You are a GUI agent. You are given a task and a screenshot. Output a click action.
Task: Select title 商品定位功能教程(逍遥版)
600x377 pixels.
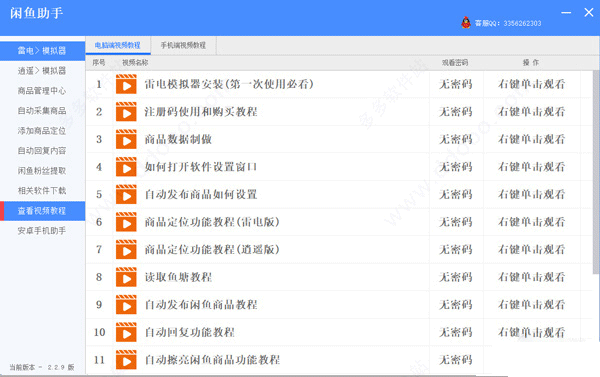click(x=212, y=250)
